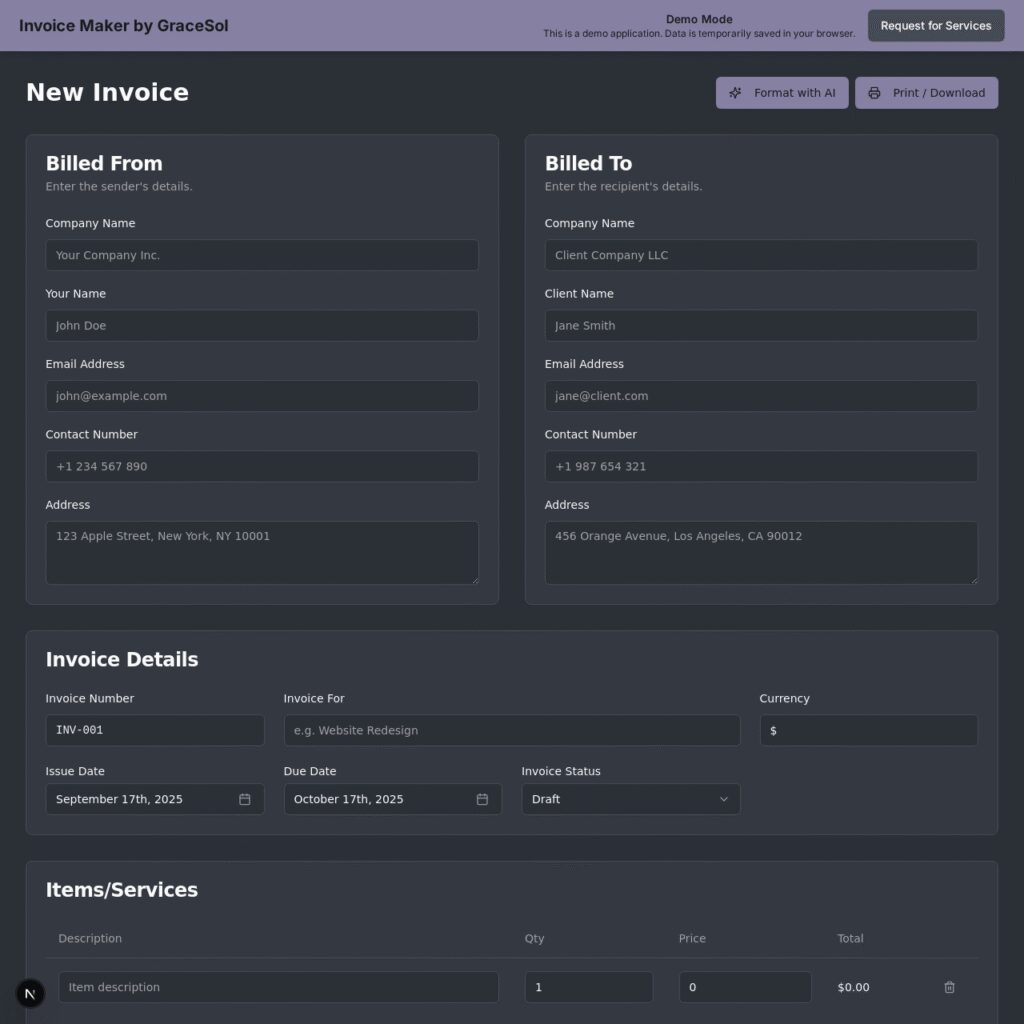Focus the Item description field
This screenshot has width=1024, height=1024.
[x=278, y=987]
